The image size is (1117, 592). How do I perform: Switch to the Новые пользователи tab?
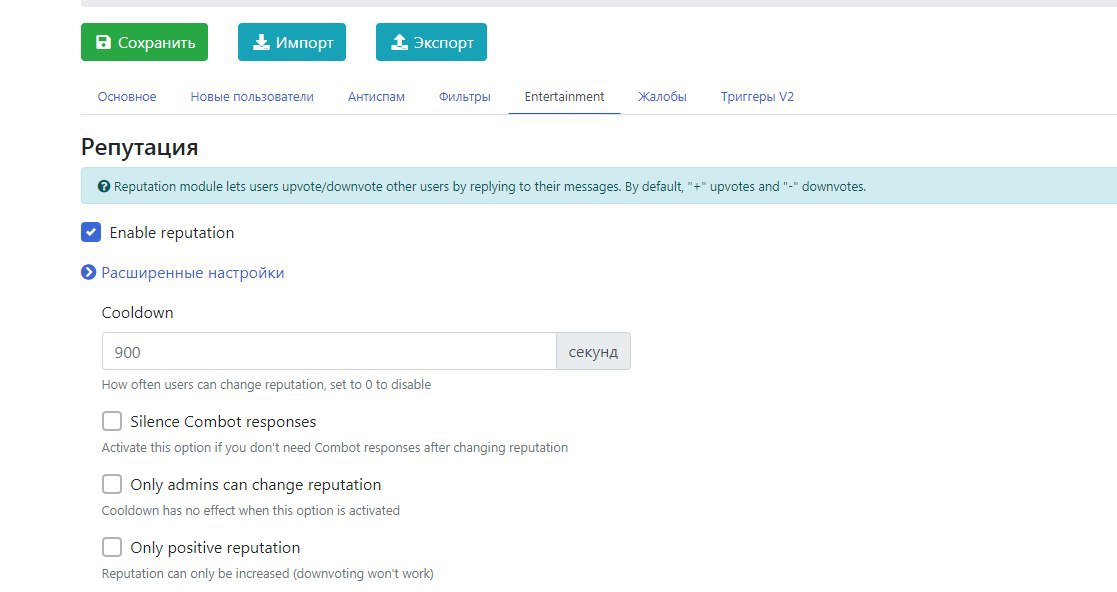(x=252, y=97)
